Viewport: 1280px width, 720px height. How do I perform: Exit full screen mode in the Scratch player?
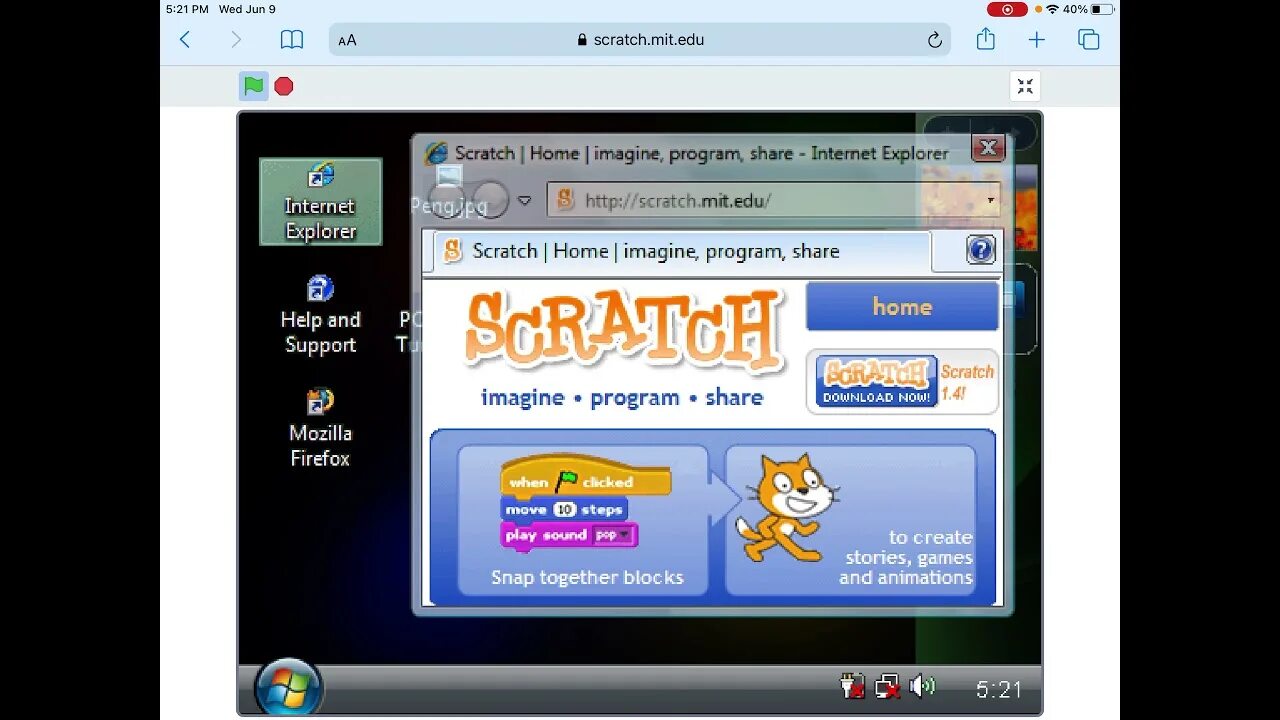tap(1025, 86)
